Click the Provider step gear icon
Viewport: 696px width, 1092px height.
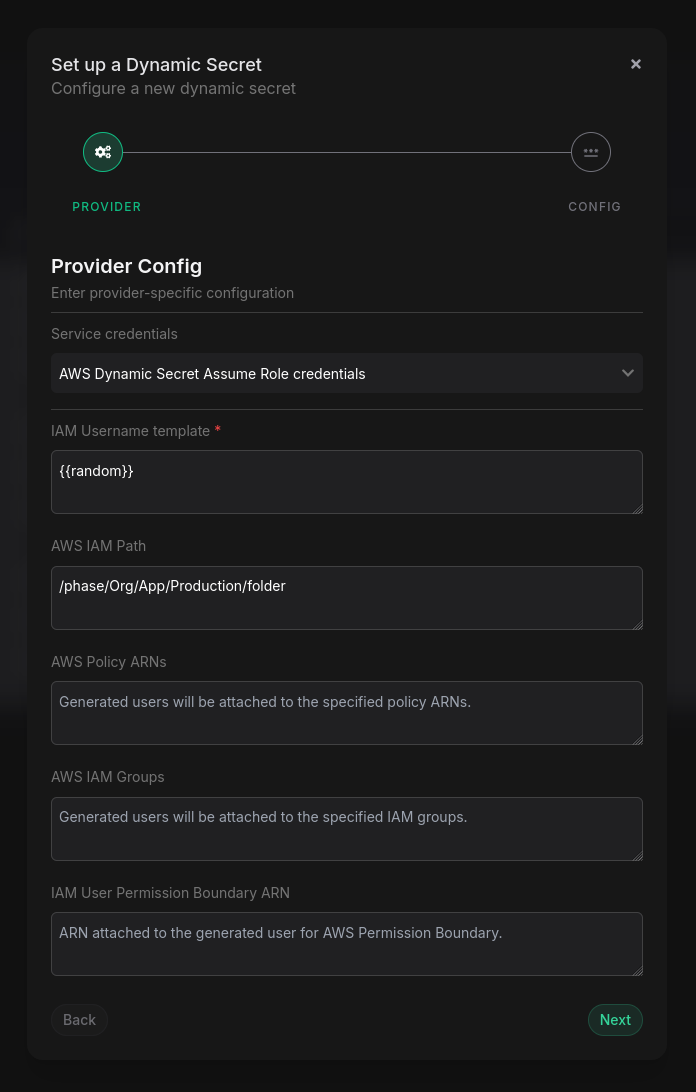click(103, 152)
